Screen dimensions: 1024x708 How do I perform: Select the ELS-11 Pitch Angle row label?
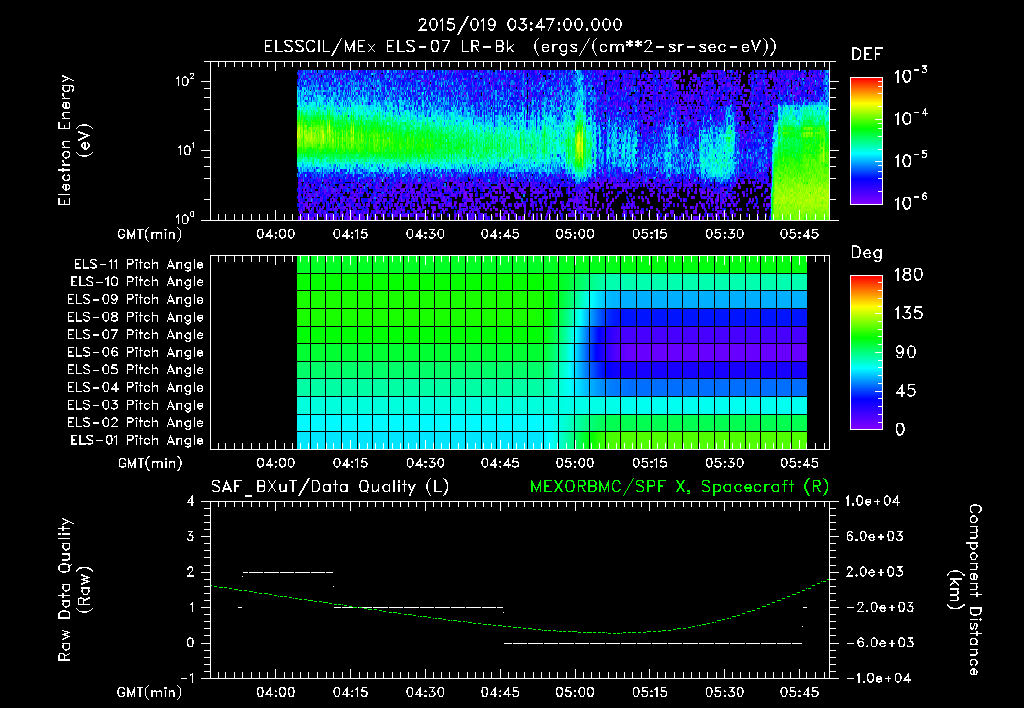pyautogui.click(x=138, y=265)
